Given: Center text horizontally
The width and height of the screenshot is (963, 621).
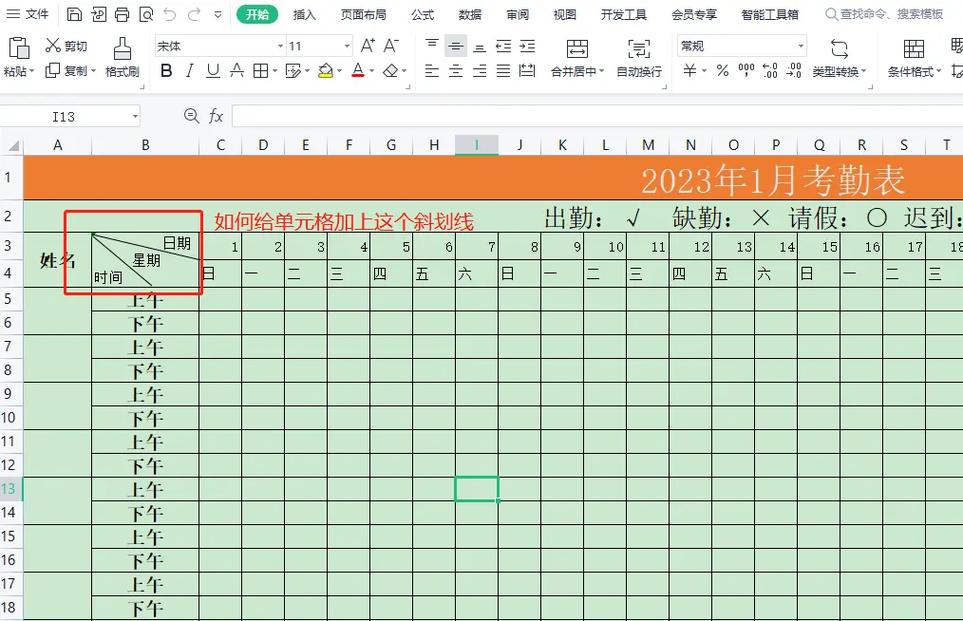Looking at the screenshot, I should click(x=456, y=71).
